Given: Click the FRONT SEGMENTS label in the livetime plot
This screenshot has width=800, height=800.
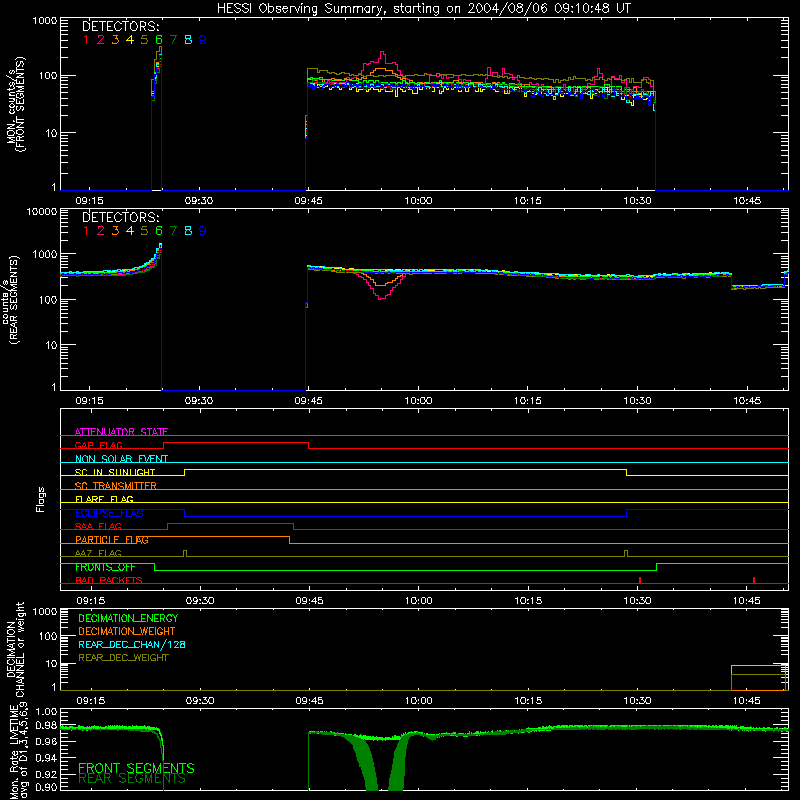Looking at the screenshot, I should point(136,768).
